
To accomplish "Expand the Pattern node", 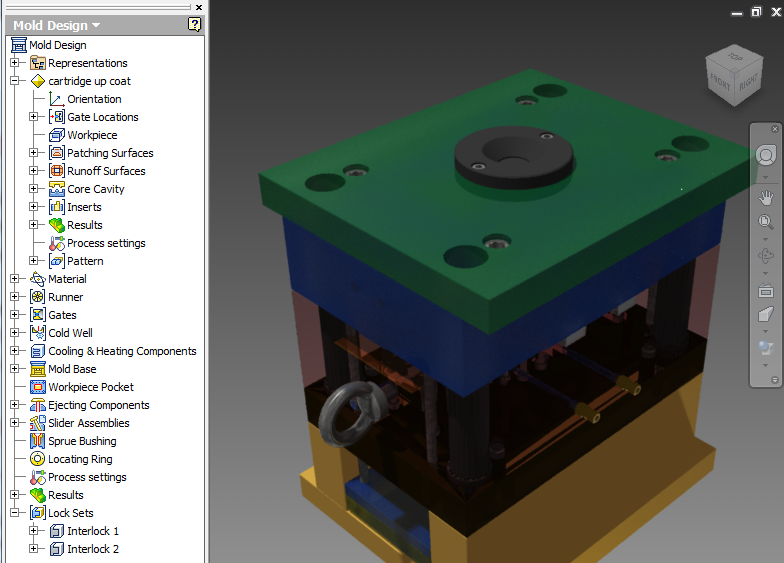I will tap(34, 260).
